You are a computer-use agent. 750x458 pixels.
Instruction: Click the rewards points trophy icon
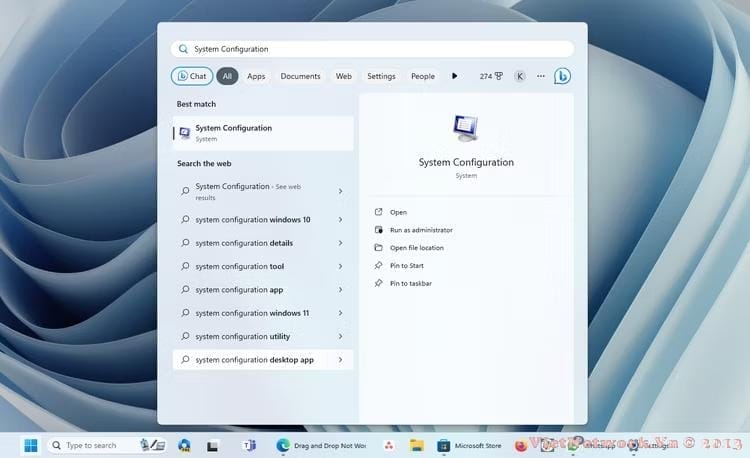pos(498,76)
